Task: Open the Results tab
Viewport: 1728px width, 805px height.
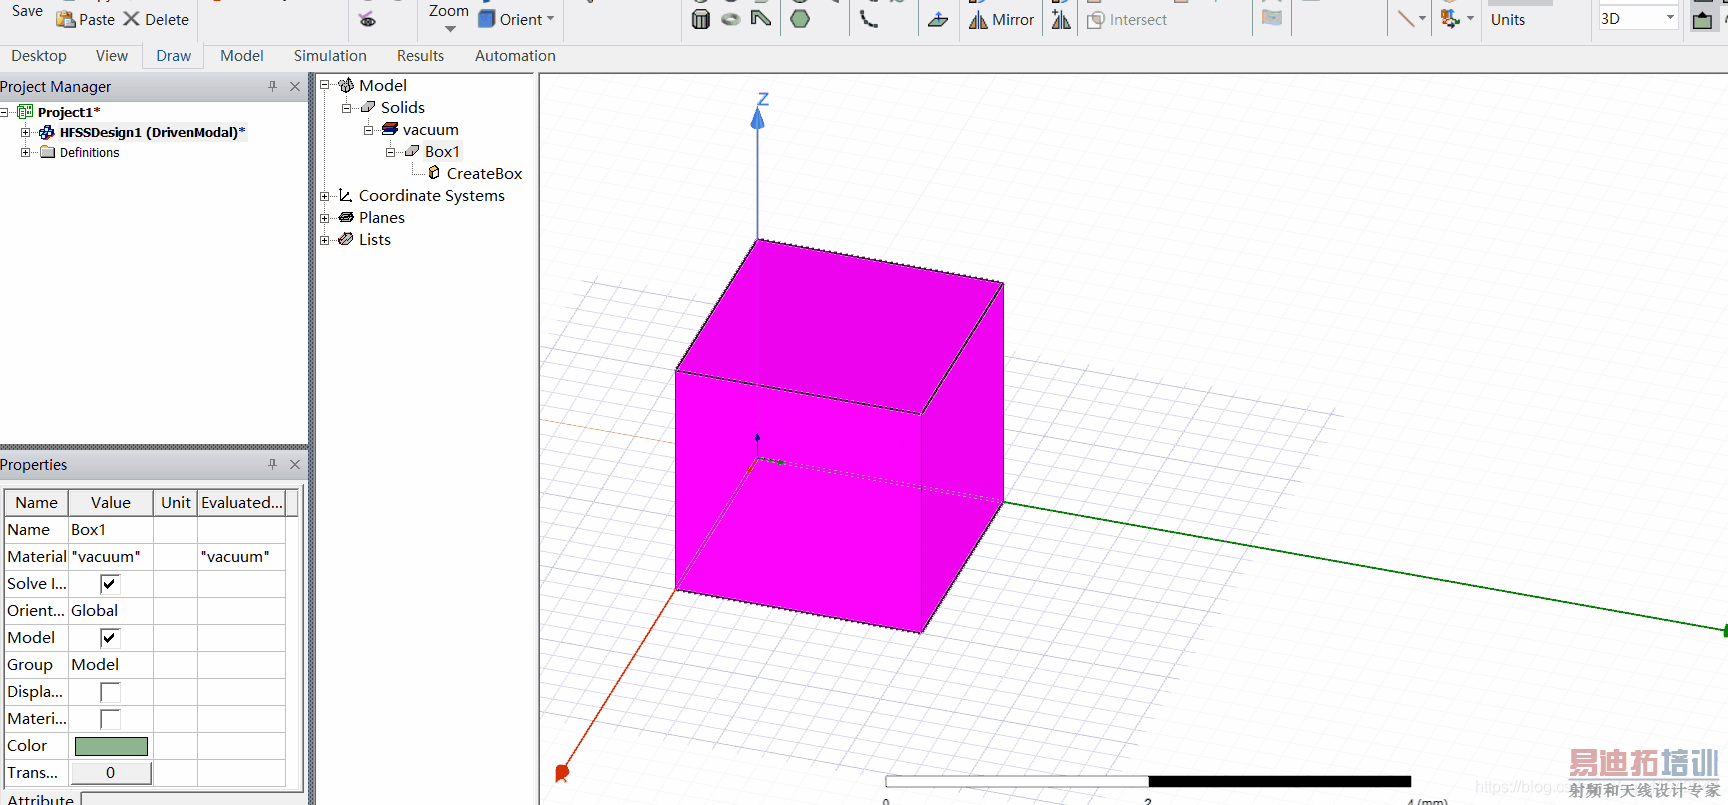Action: point(420,56)
